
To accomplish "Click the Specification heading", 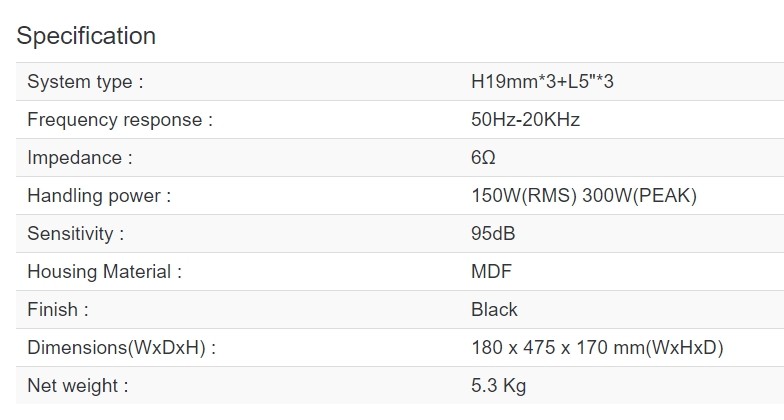I will click(86, 36).
